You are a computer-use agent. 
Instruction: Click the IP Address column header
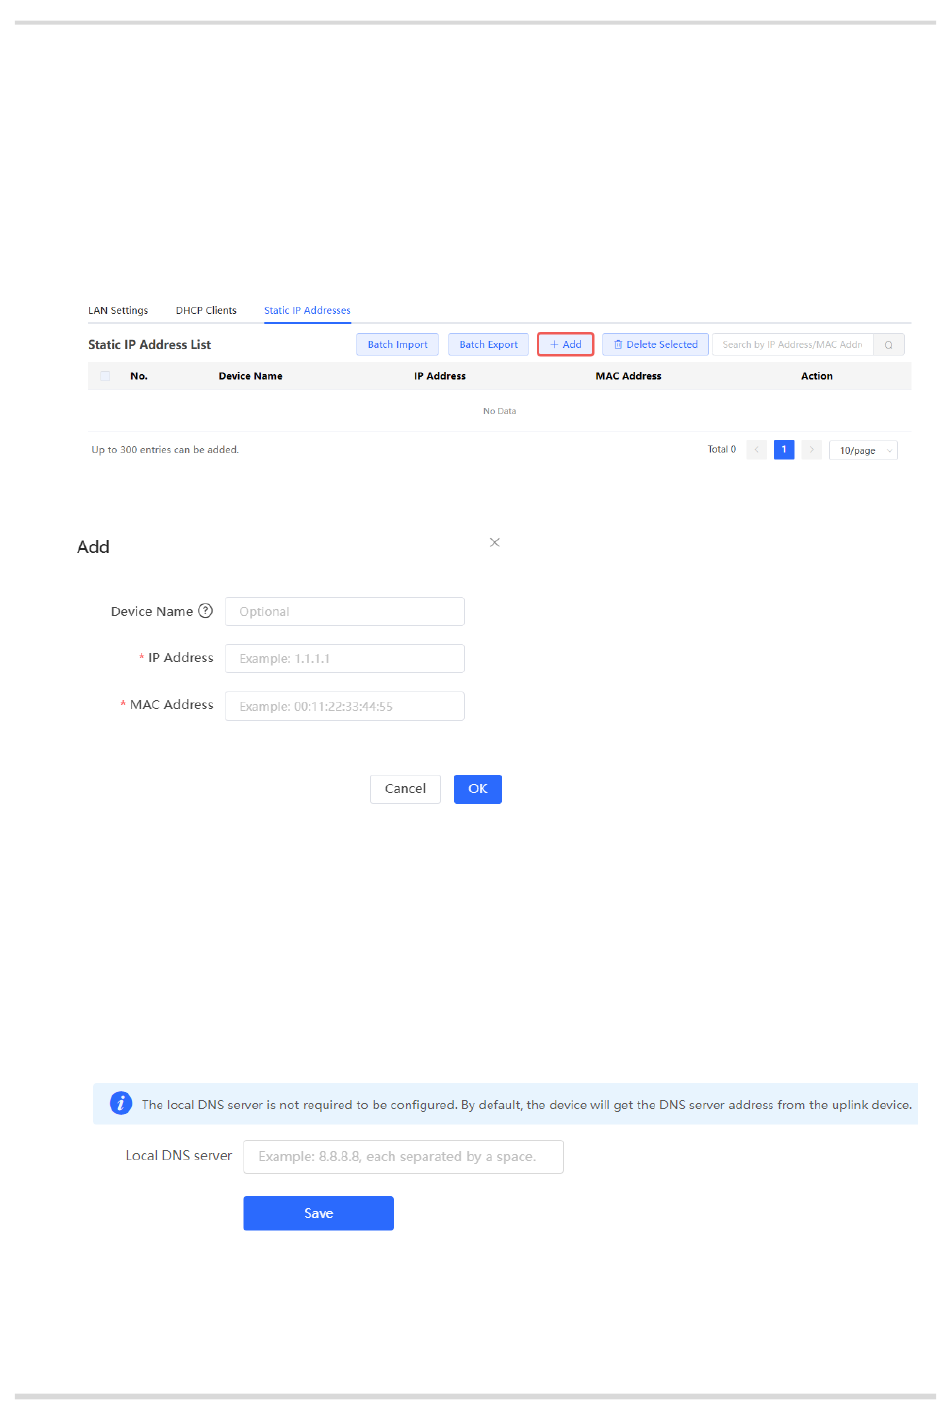coord(440,376)
